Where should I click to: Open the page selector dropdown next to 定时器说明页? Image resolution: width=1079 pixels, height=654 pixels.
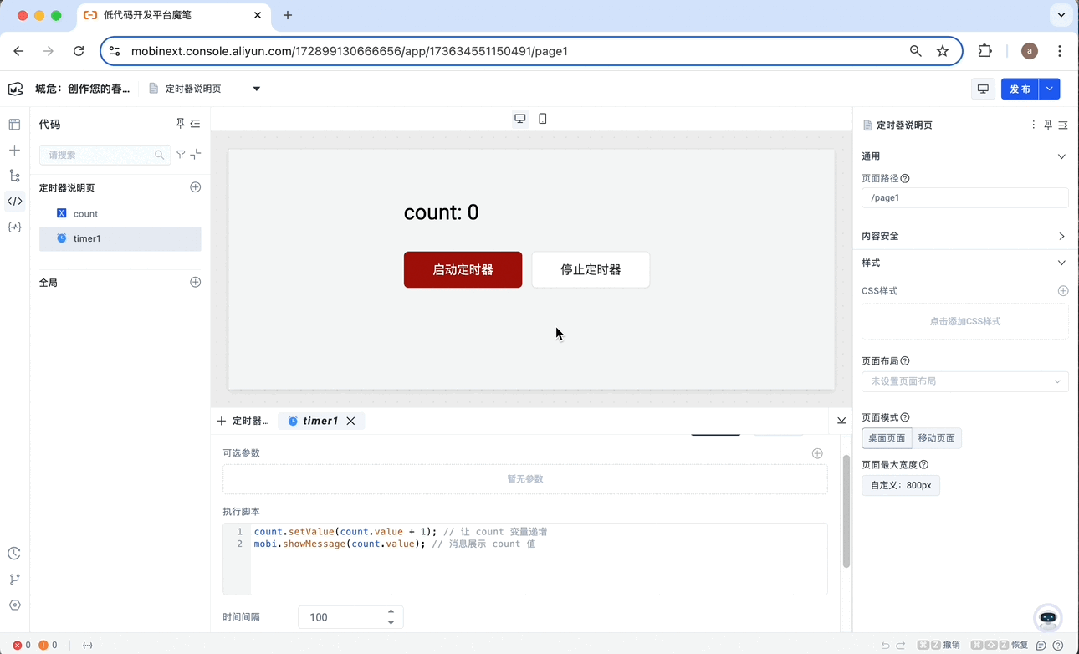256,89
